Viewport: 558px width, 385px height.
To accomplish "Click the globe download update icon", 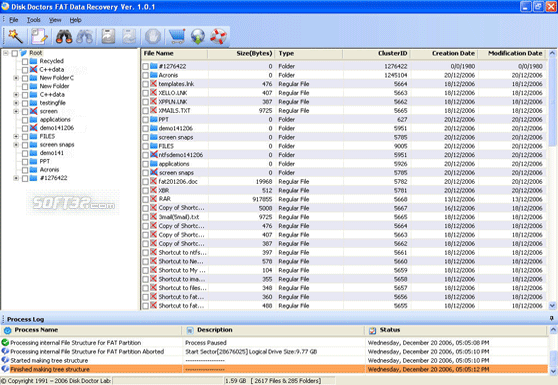I will (198, 36).
